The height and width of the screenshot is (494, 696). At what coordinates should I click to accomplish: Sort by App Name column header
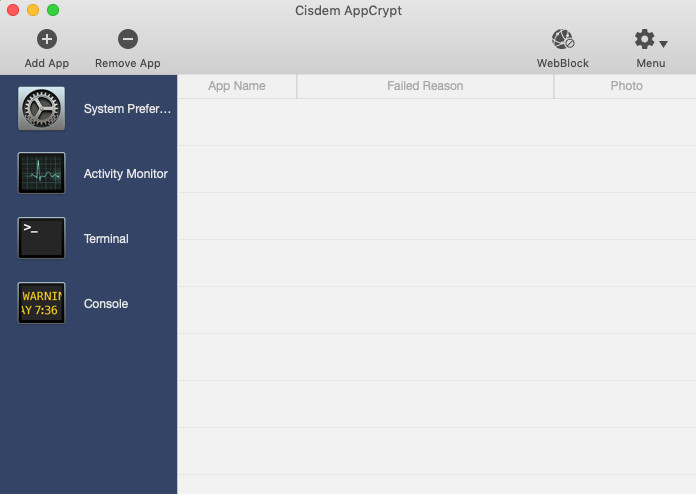237,86
